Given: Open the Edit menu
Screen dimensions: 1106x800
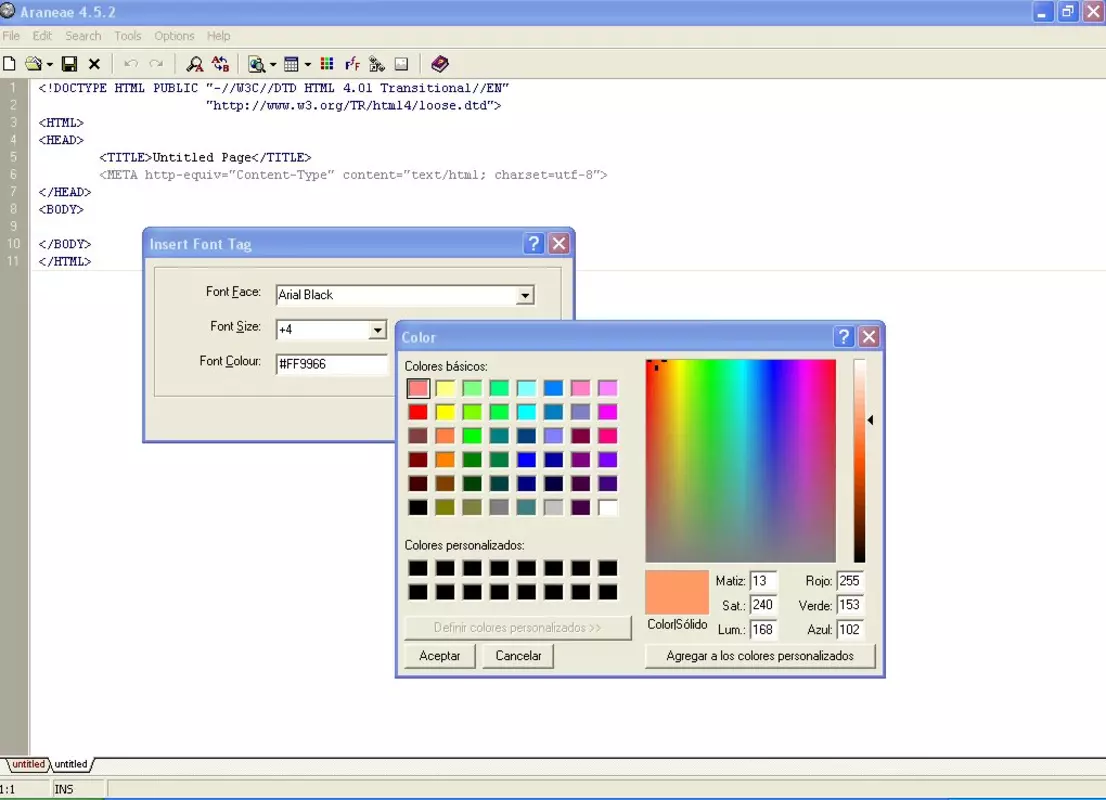Looking at the screenshot, I should pos(42,36).
